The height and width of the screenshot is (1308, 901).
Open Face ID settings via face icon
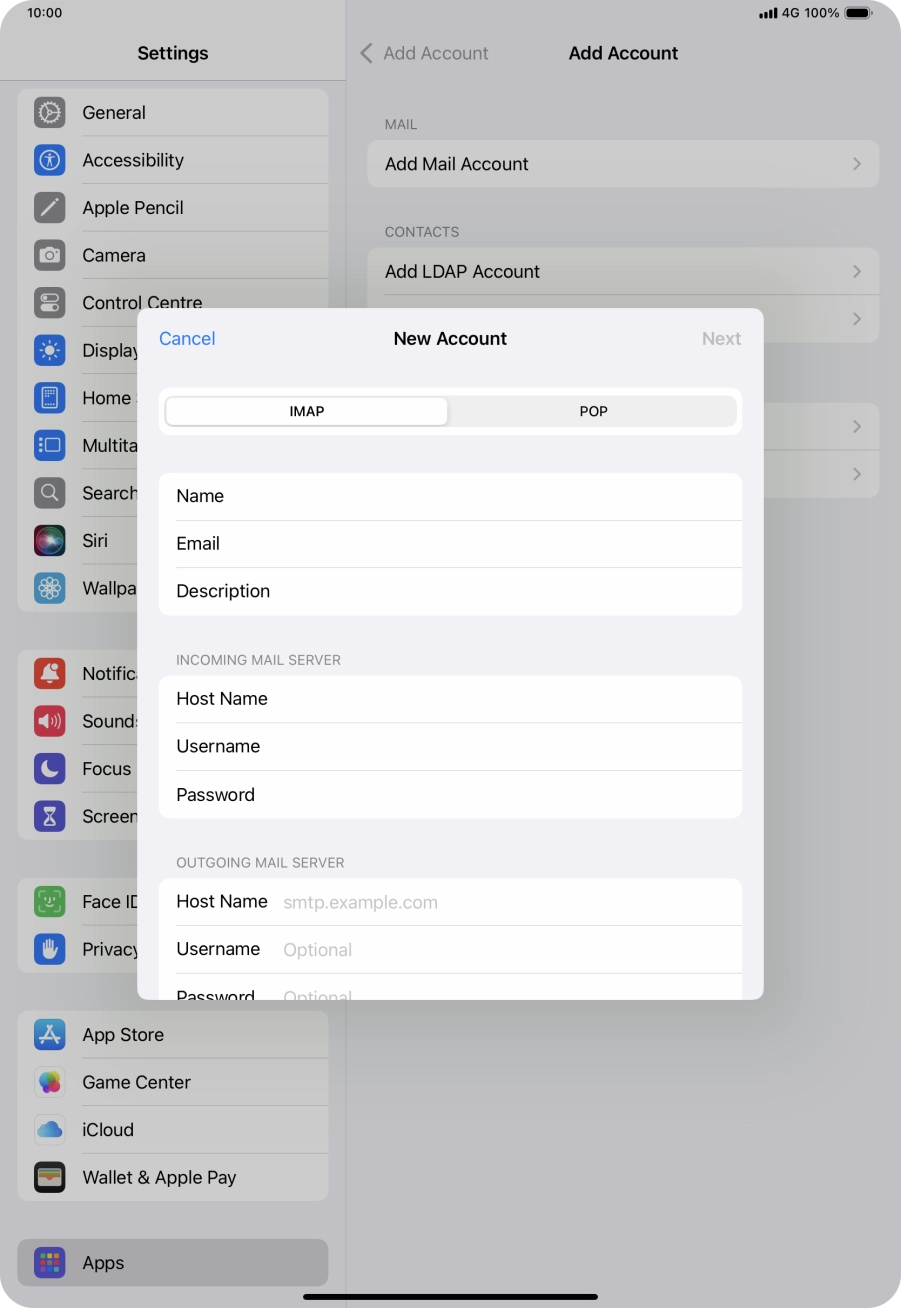coord(49,901)
